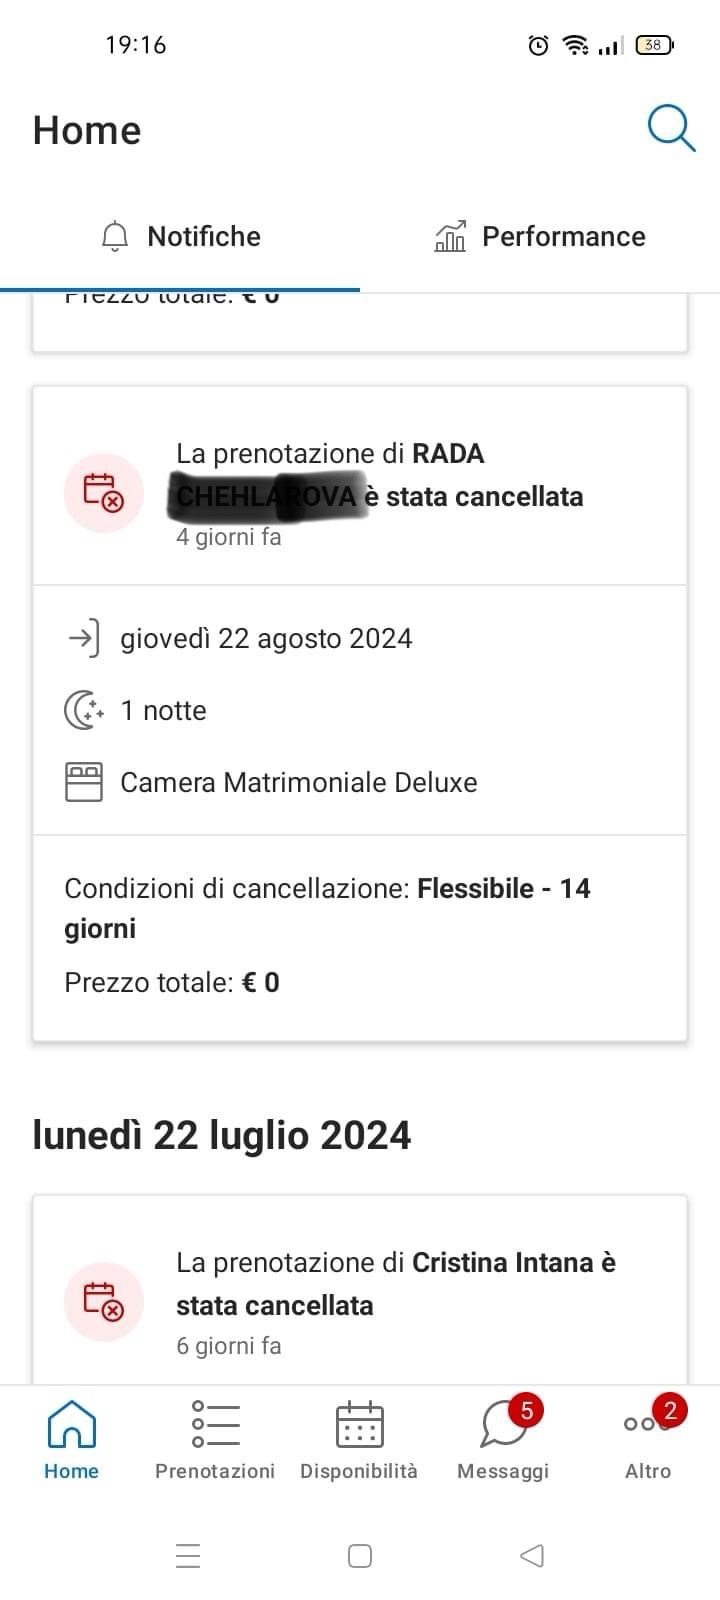Viewport: 720px width, 1600px height.
Task: Select Camera Matrimoniale Deluxe text
Action: pos(298,782)
